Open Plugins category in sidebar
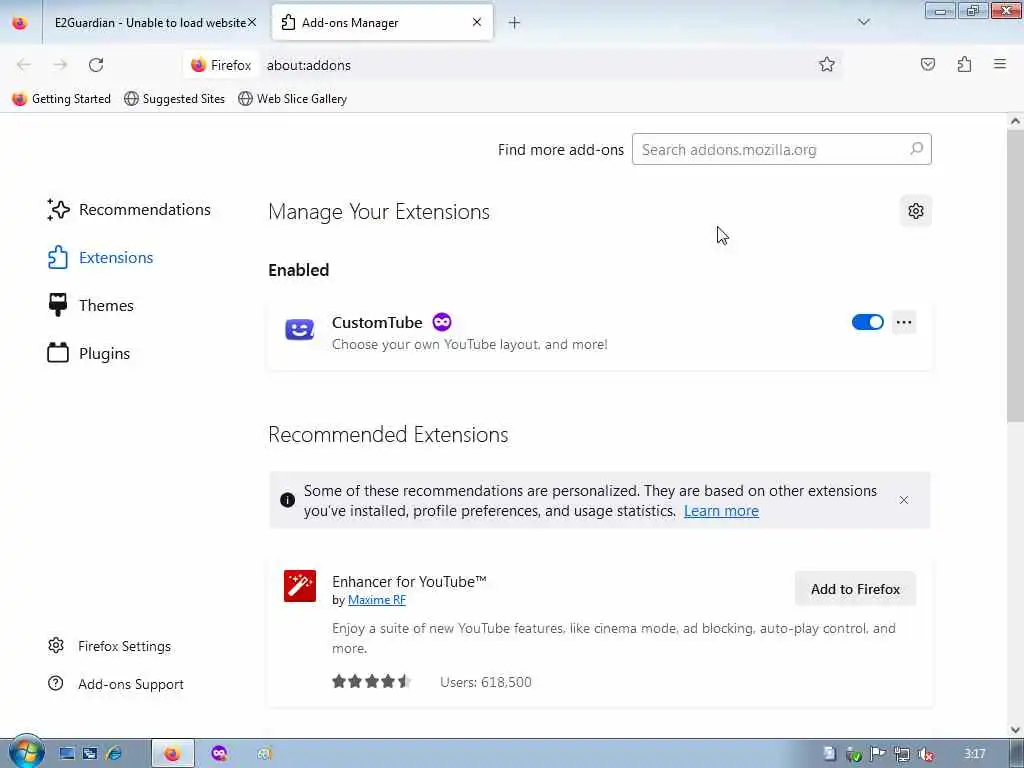 coord(89,353)
